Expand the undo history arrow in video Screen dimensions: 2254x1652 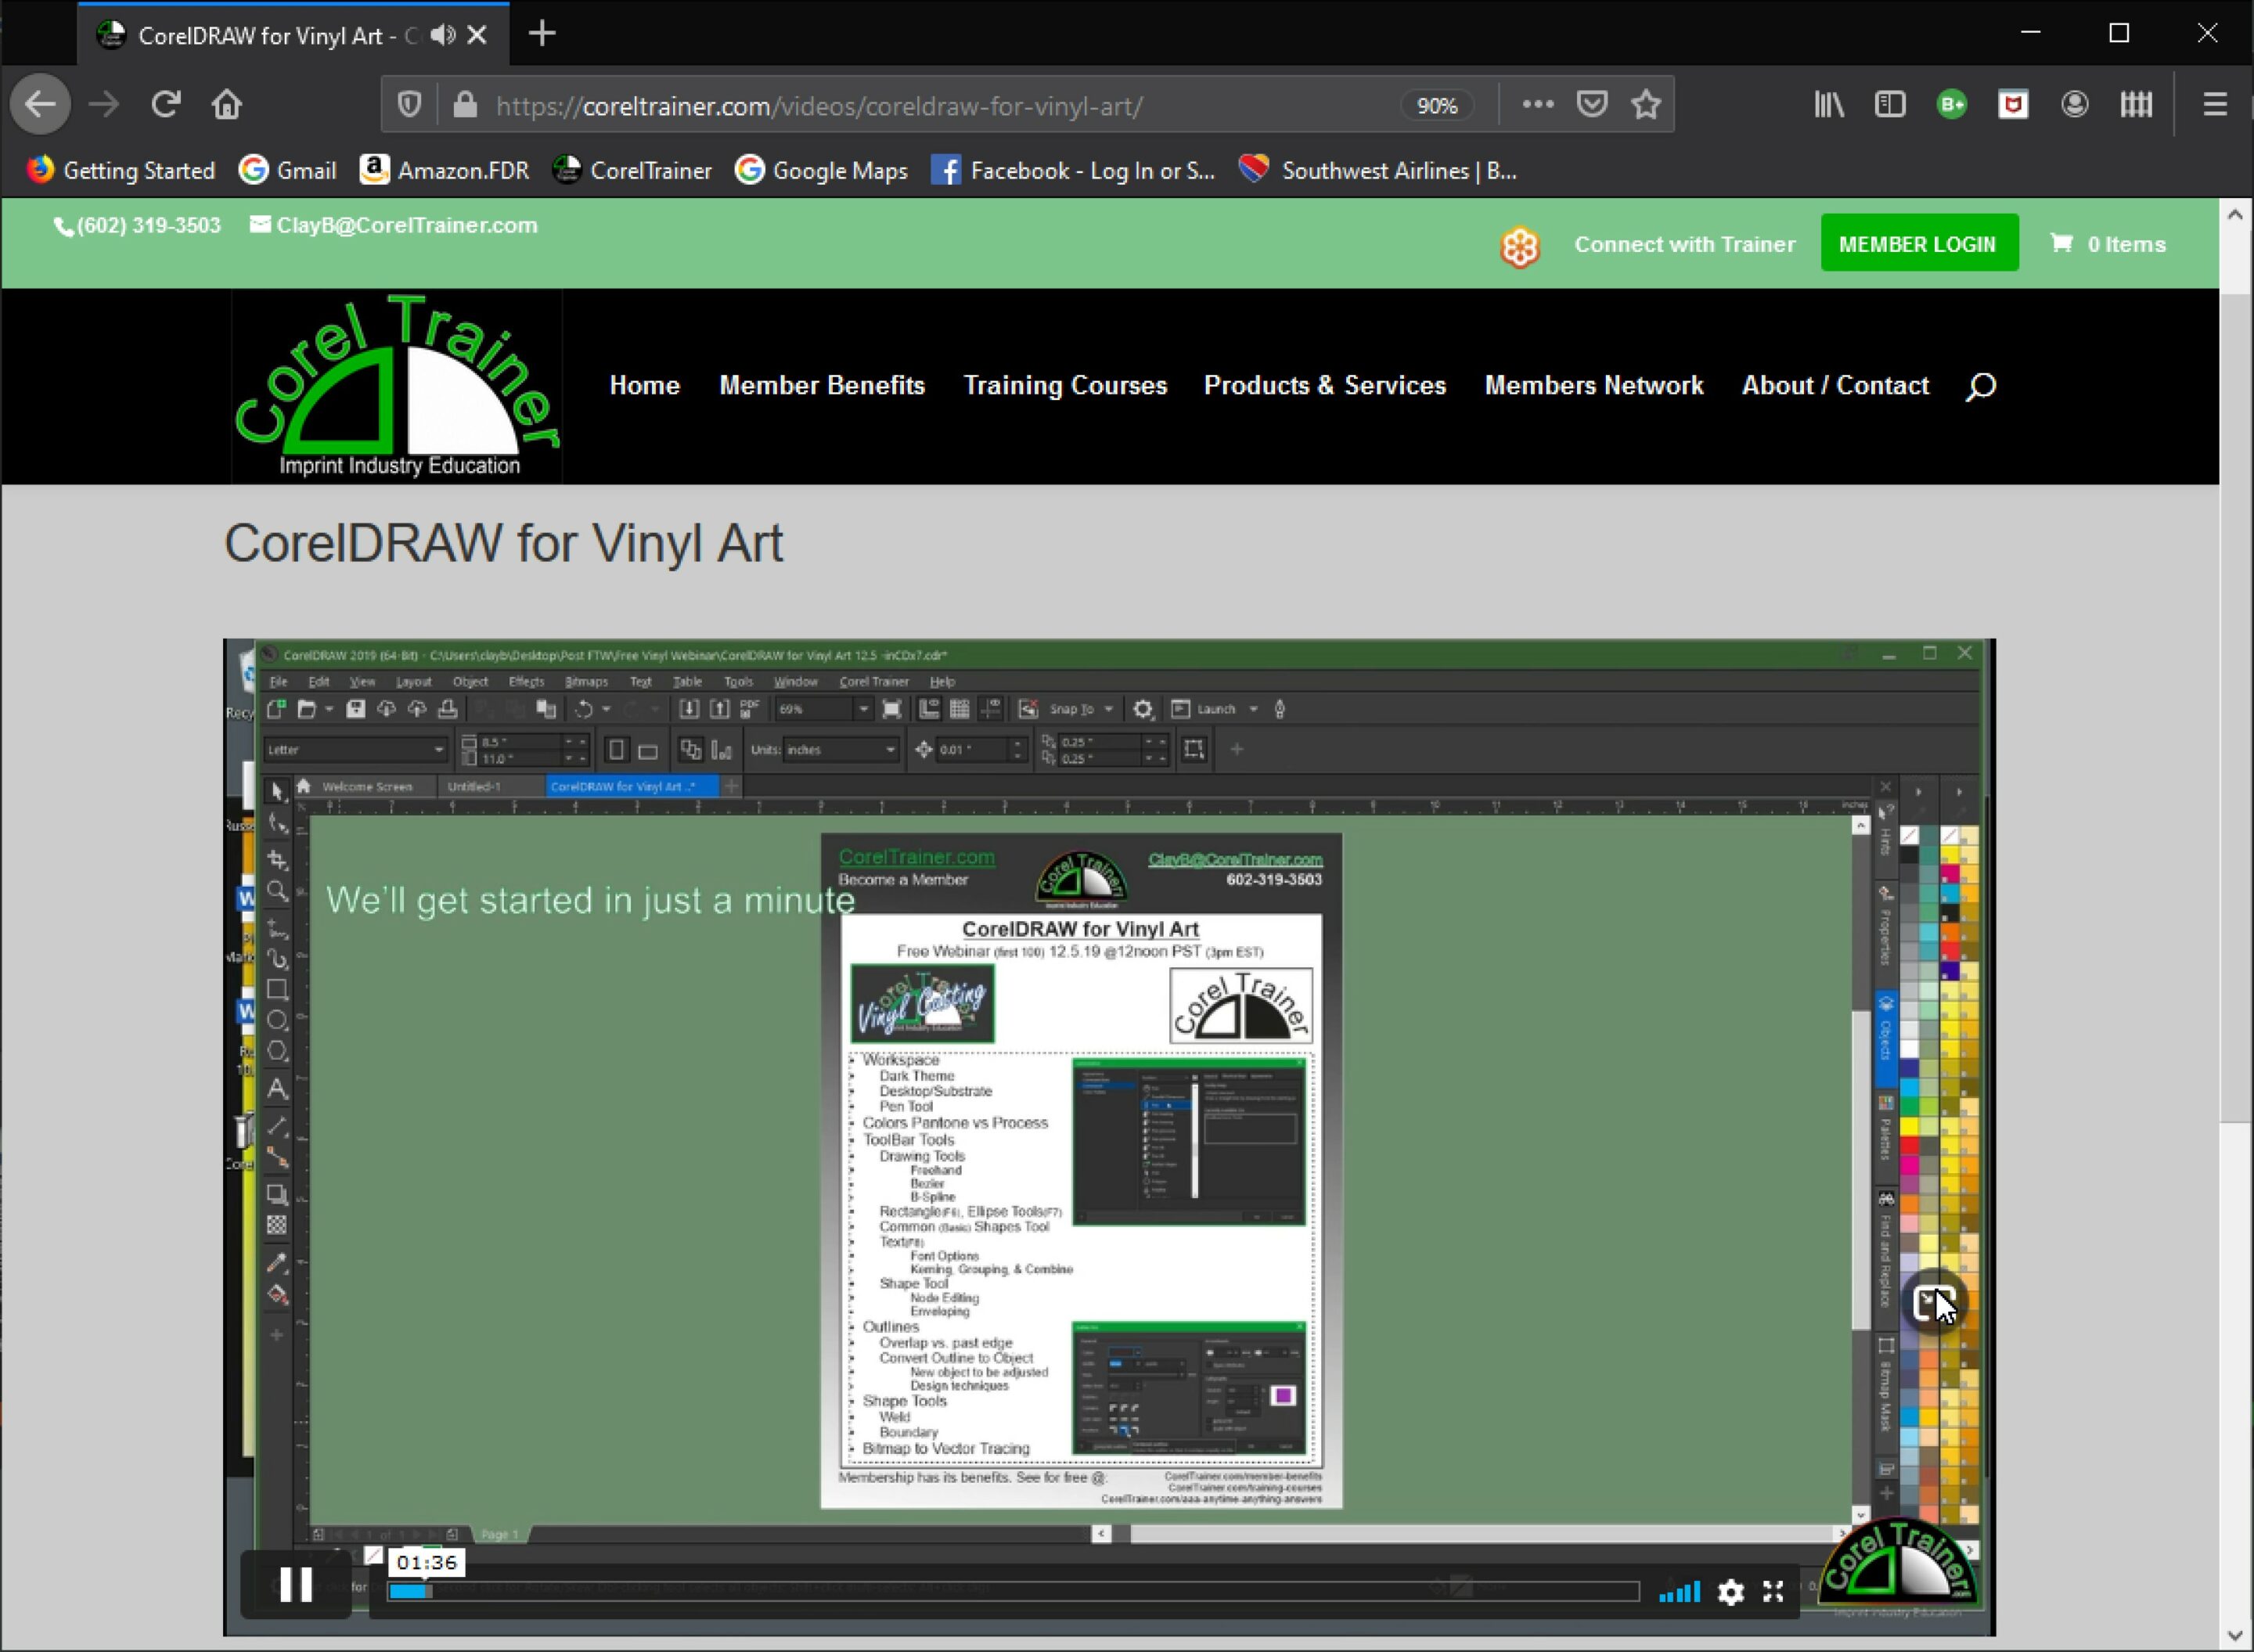(606, 709)
